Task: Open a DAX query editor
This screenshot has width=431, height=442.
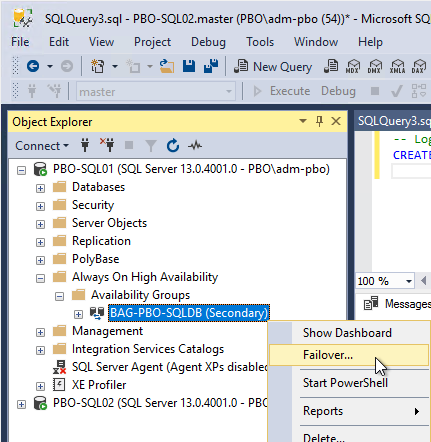Action: 419,66
